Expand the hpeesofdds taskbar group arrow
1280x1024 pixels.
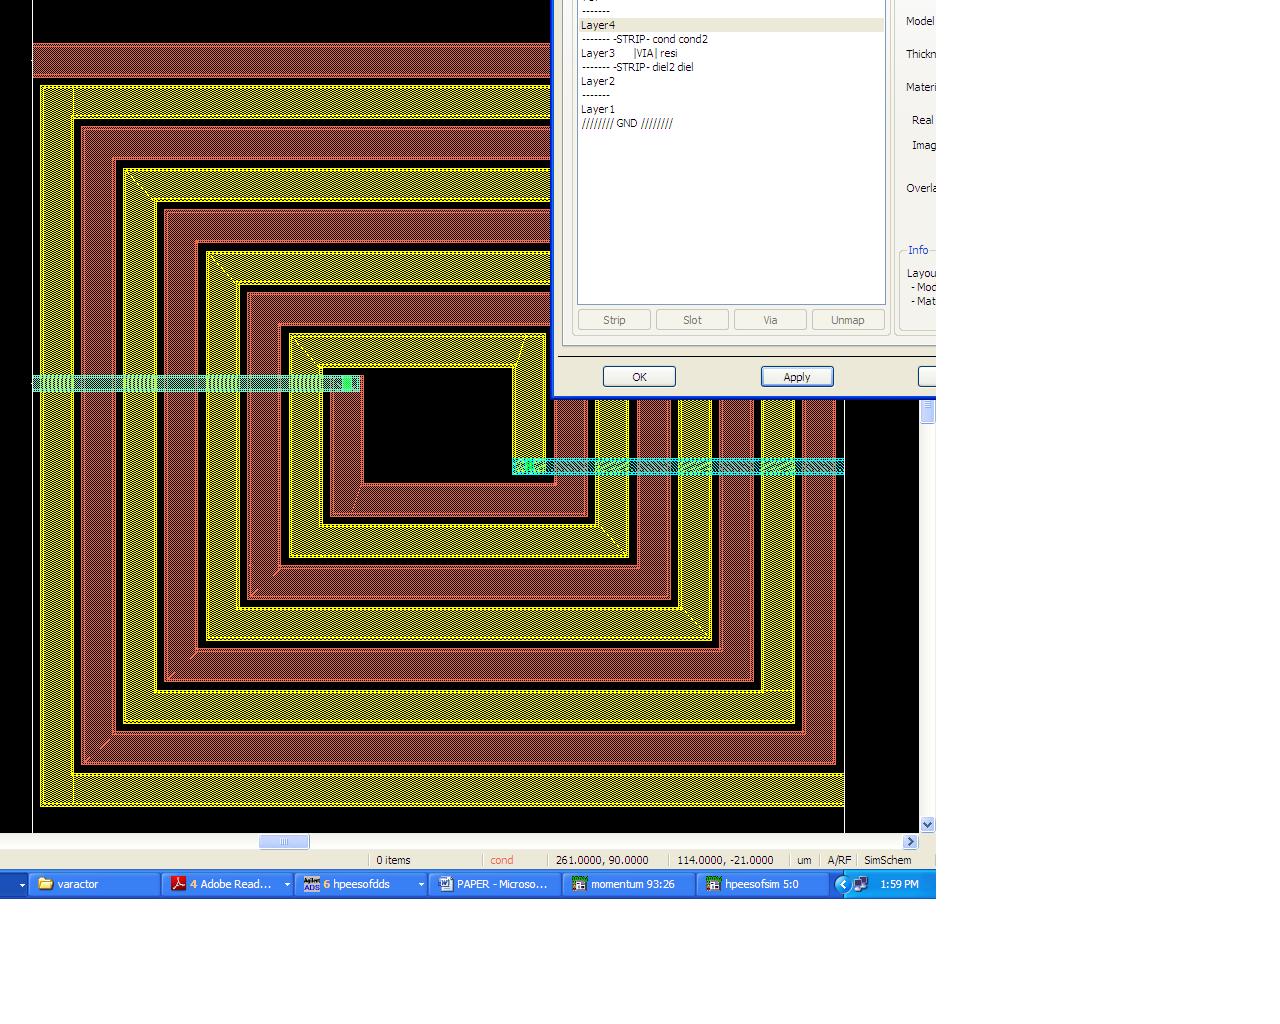point(421,884)
